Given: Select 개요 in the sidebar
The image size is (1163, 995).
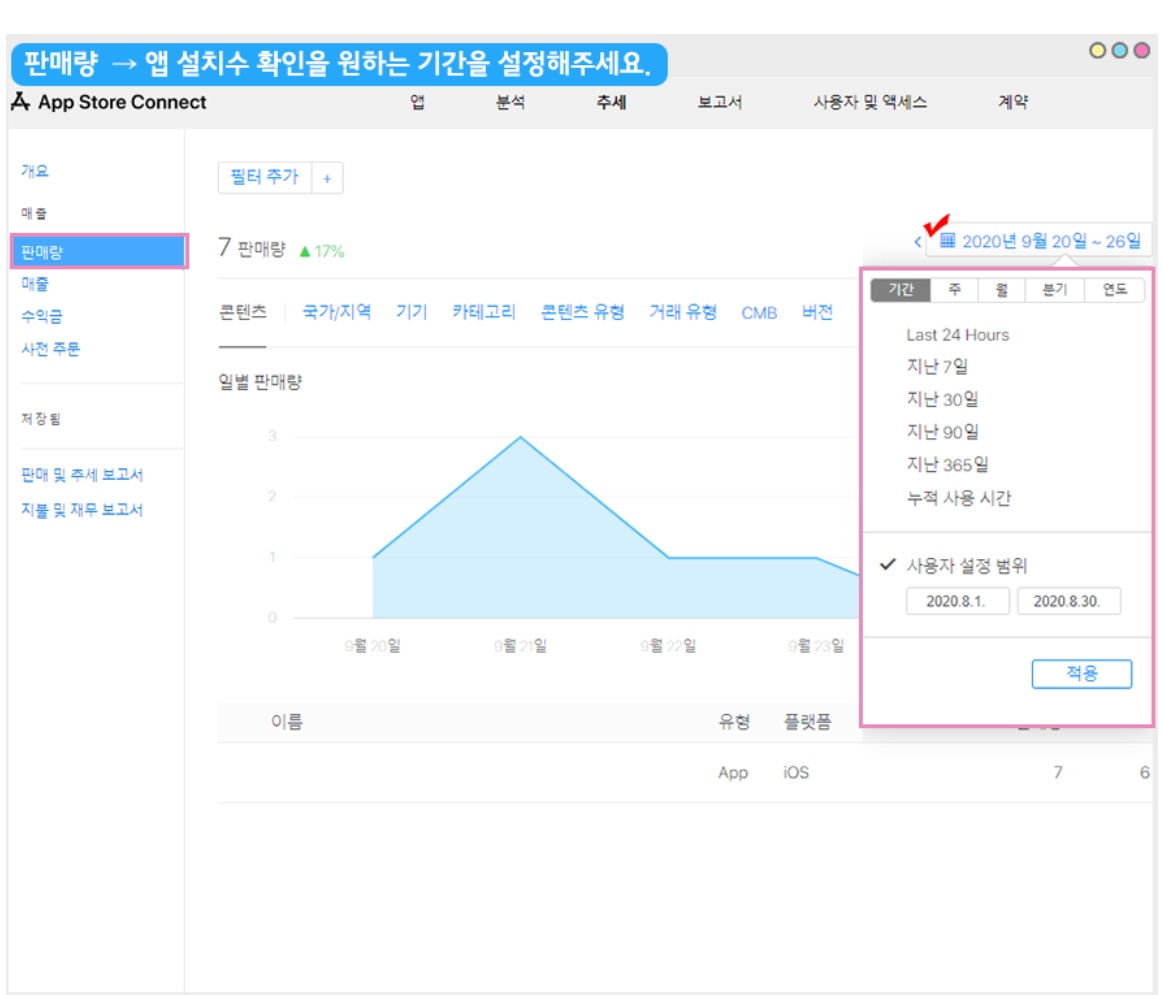Looking at the screenshot, I should pyautogui.click(x=35, y=171).
